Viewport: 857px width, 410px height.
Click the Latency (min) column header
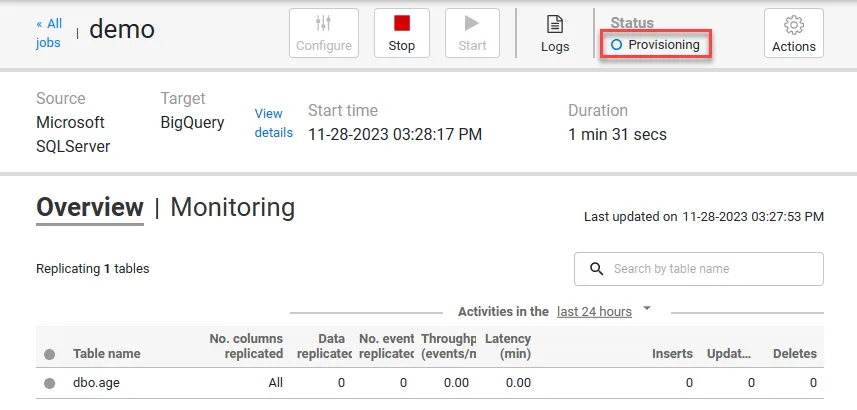coord(508,346)
